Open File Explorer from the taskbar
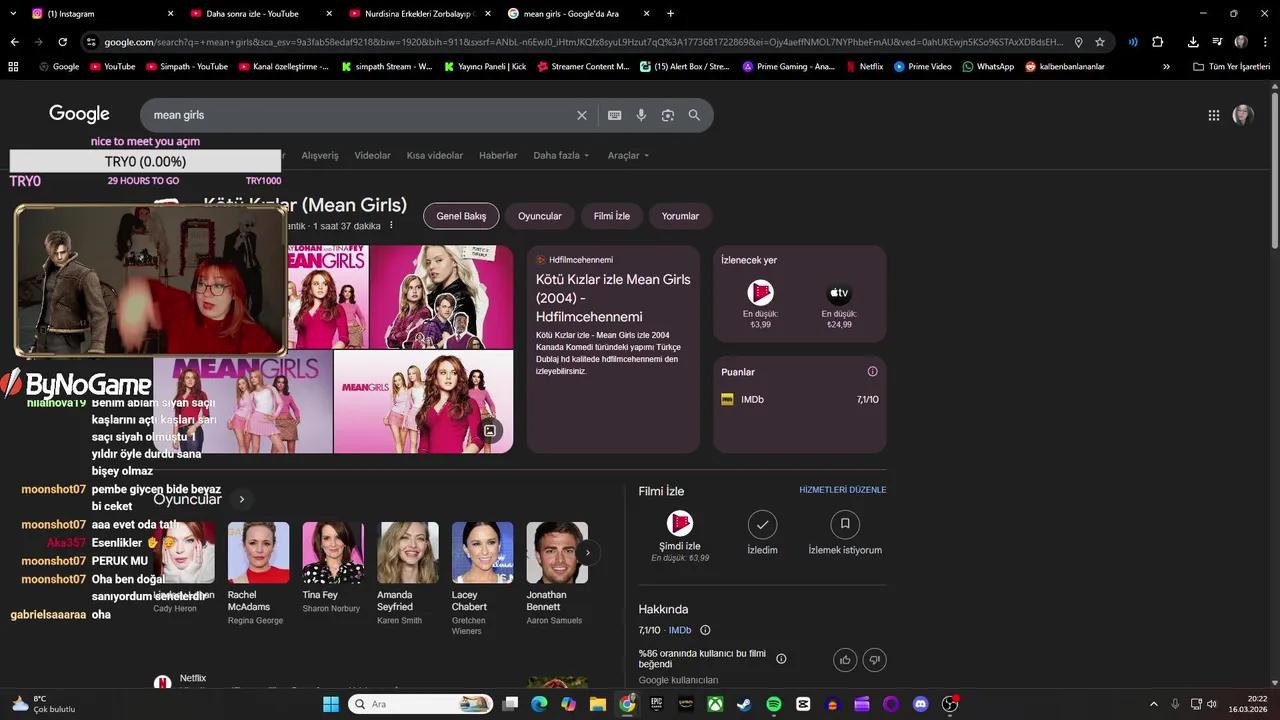This screenshot has height=720, width=1280. [598, 704]
